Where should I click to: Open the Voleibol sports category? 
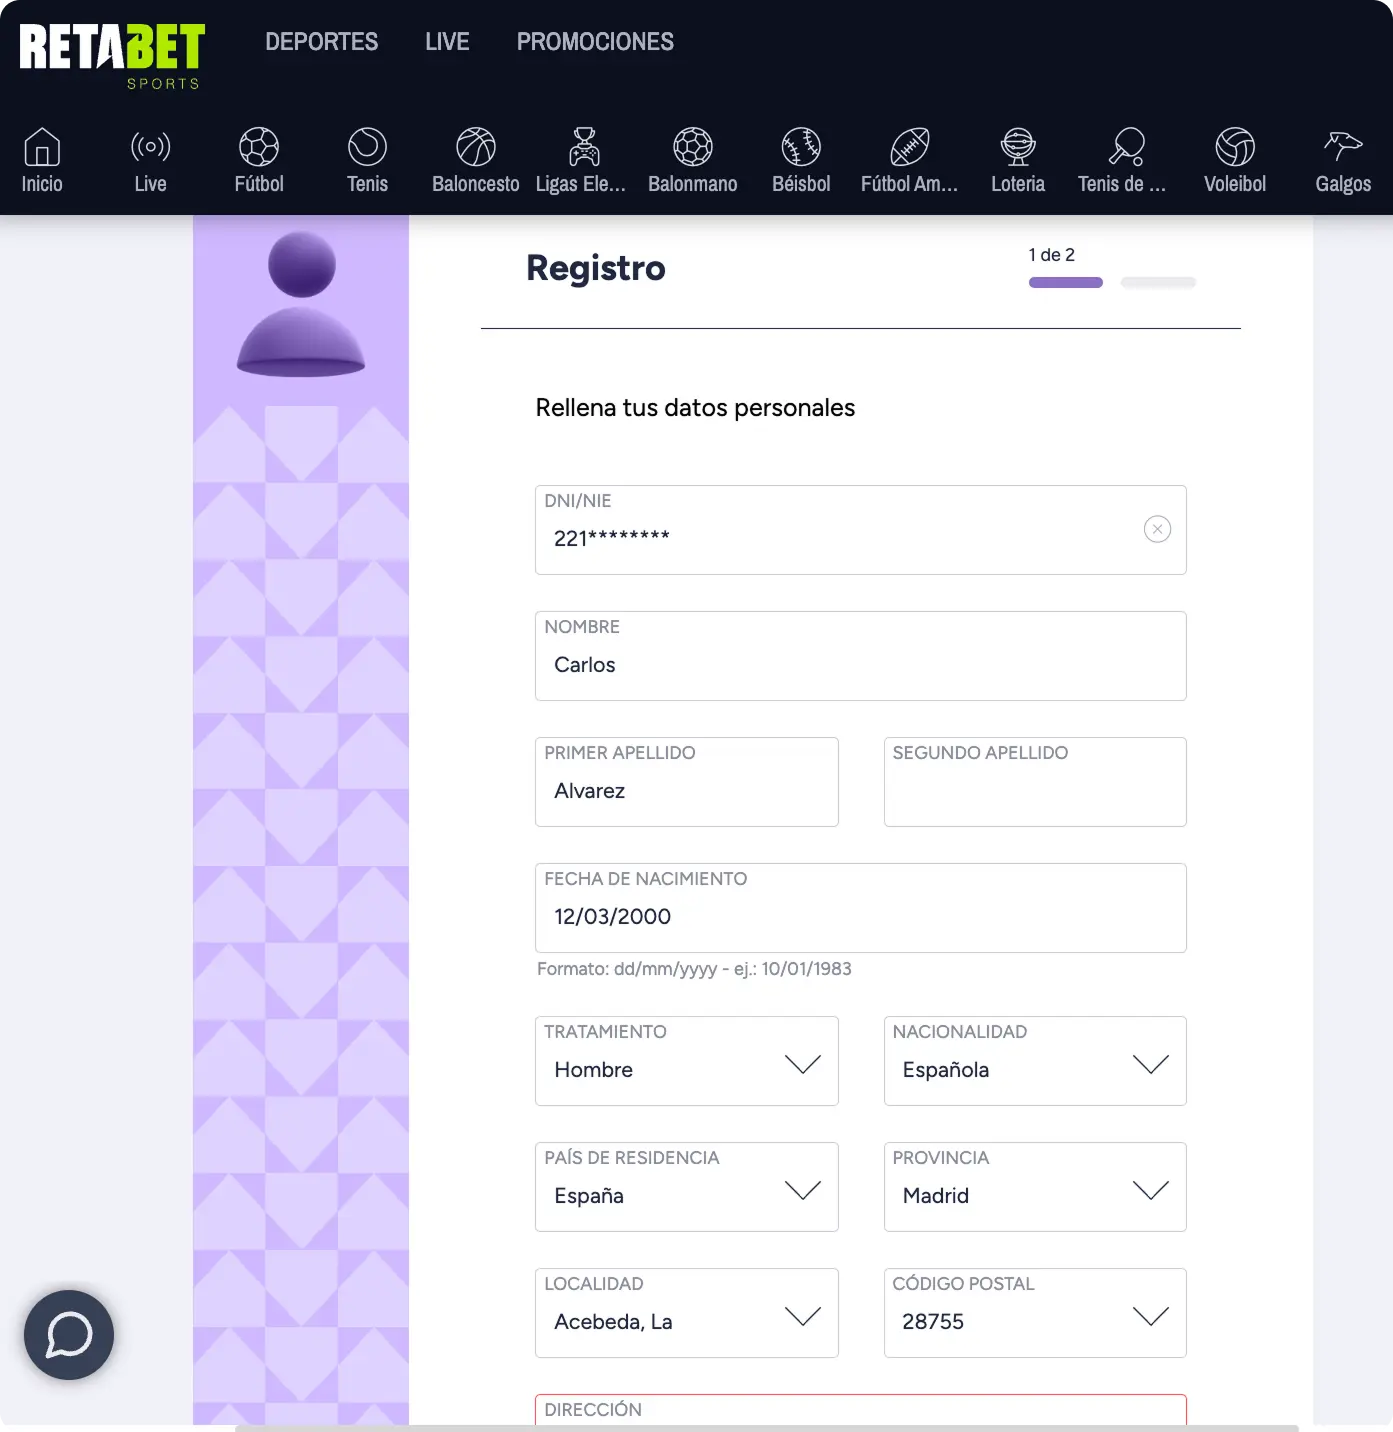[x=1234, y=158]
